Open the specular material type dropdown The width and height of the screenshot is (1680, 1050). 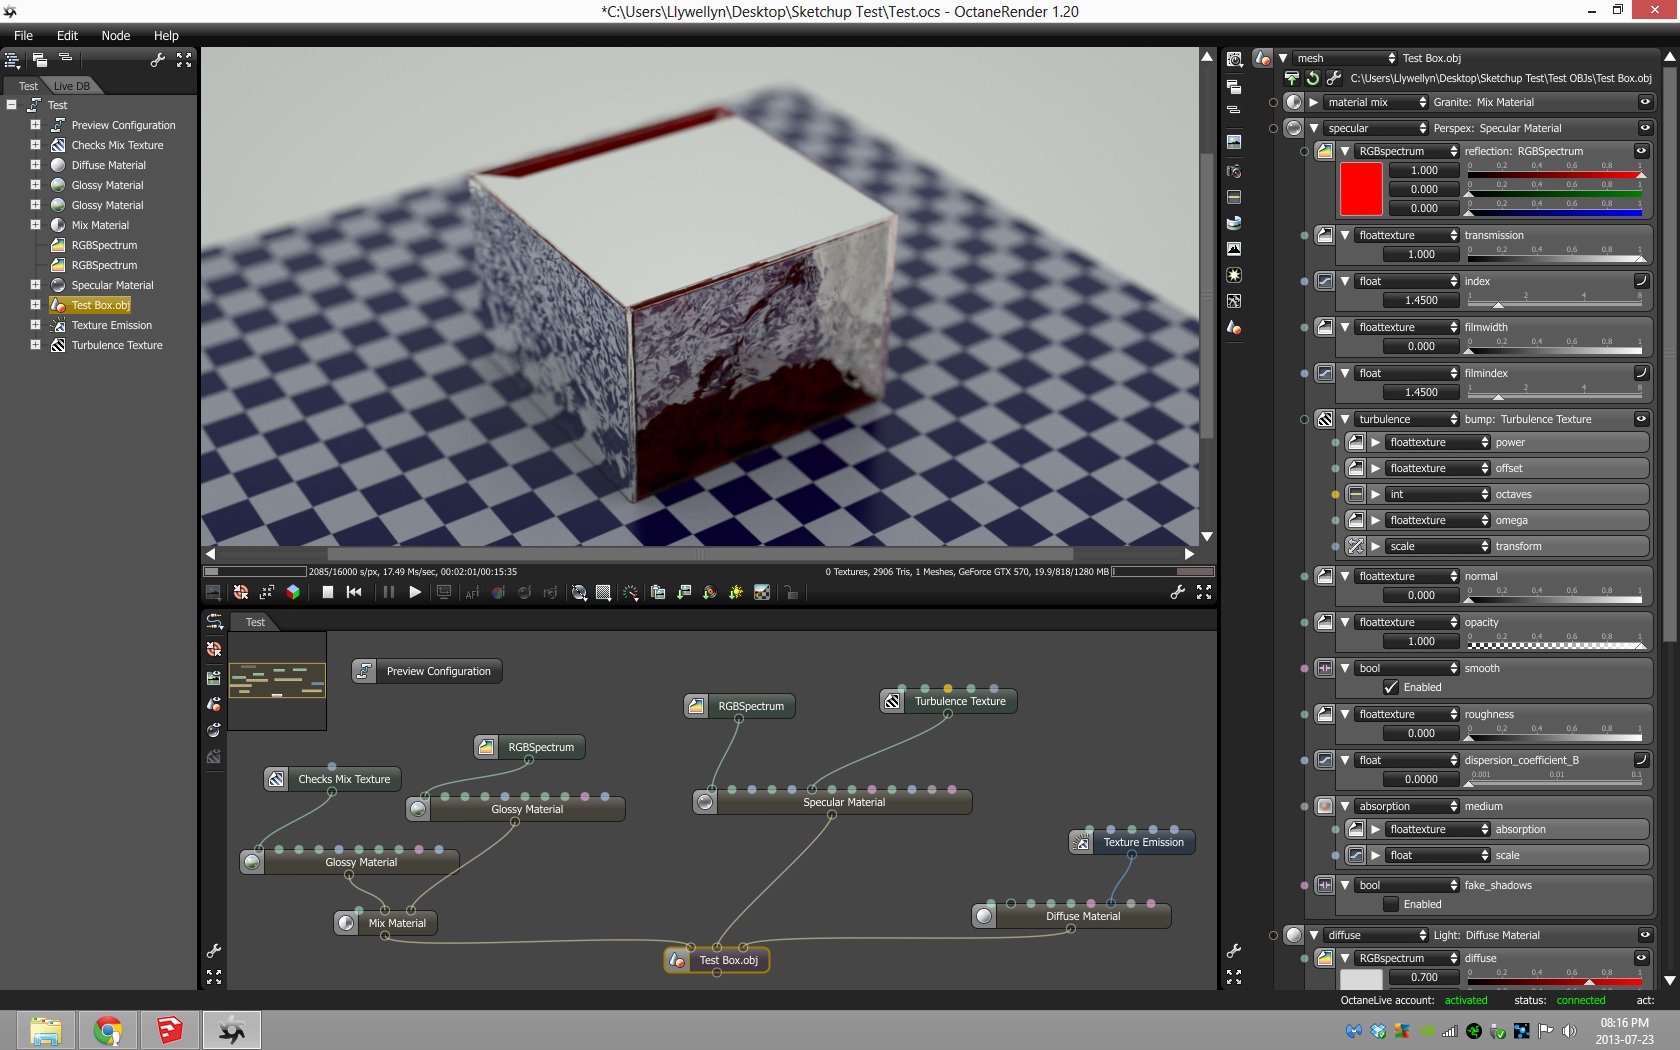(x=1377, y=128)
